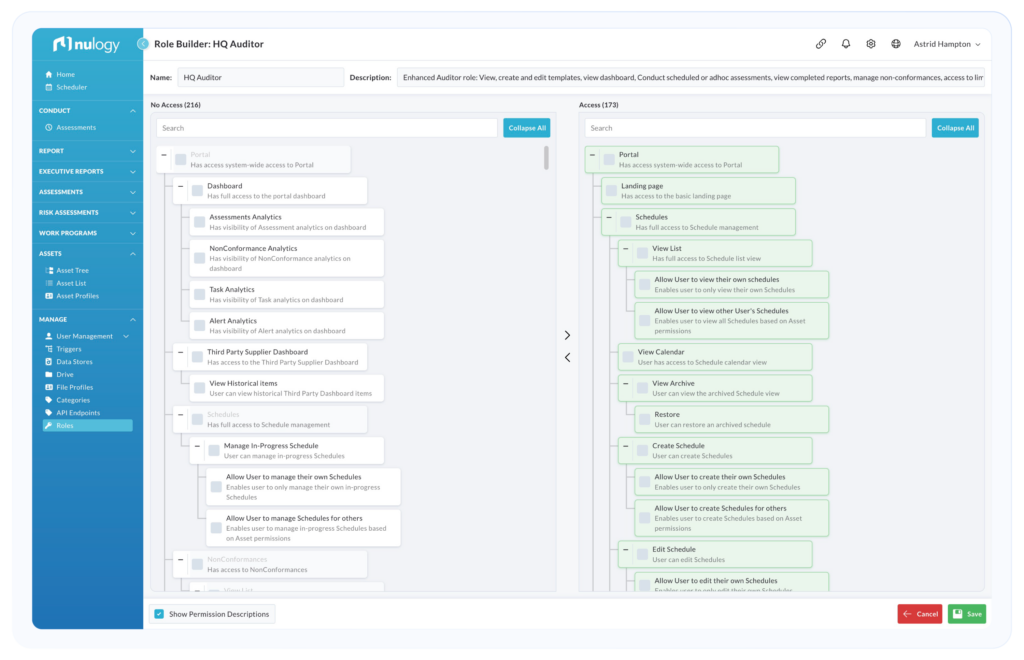This screenshot has width=1024, height=660.
Task: Click the Home icon in sidebar
Action: (x=48, y=74)
